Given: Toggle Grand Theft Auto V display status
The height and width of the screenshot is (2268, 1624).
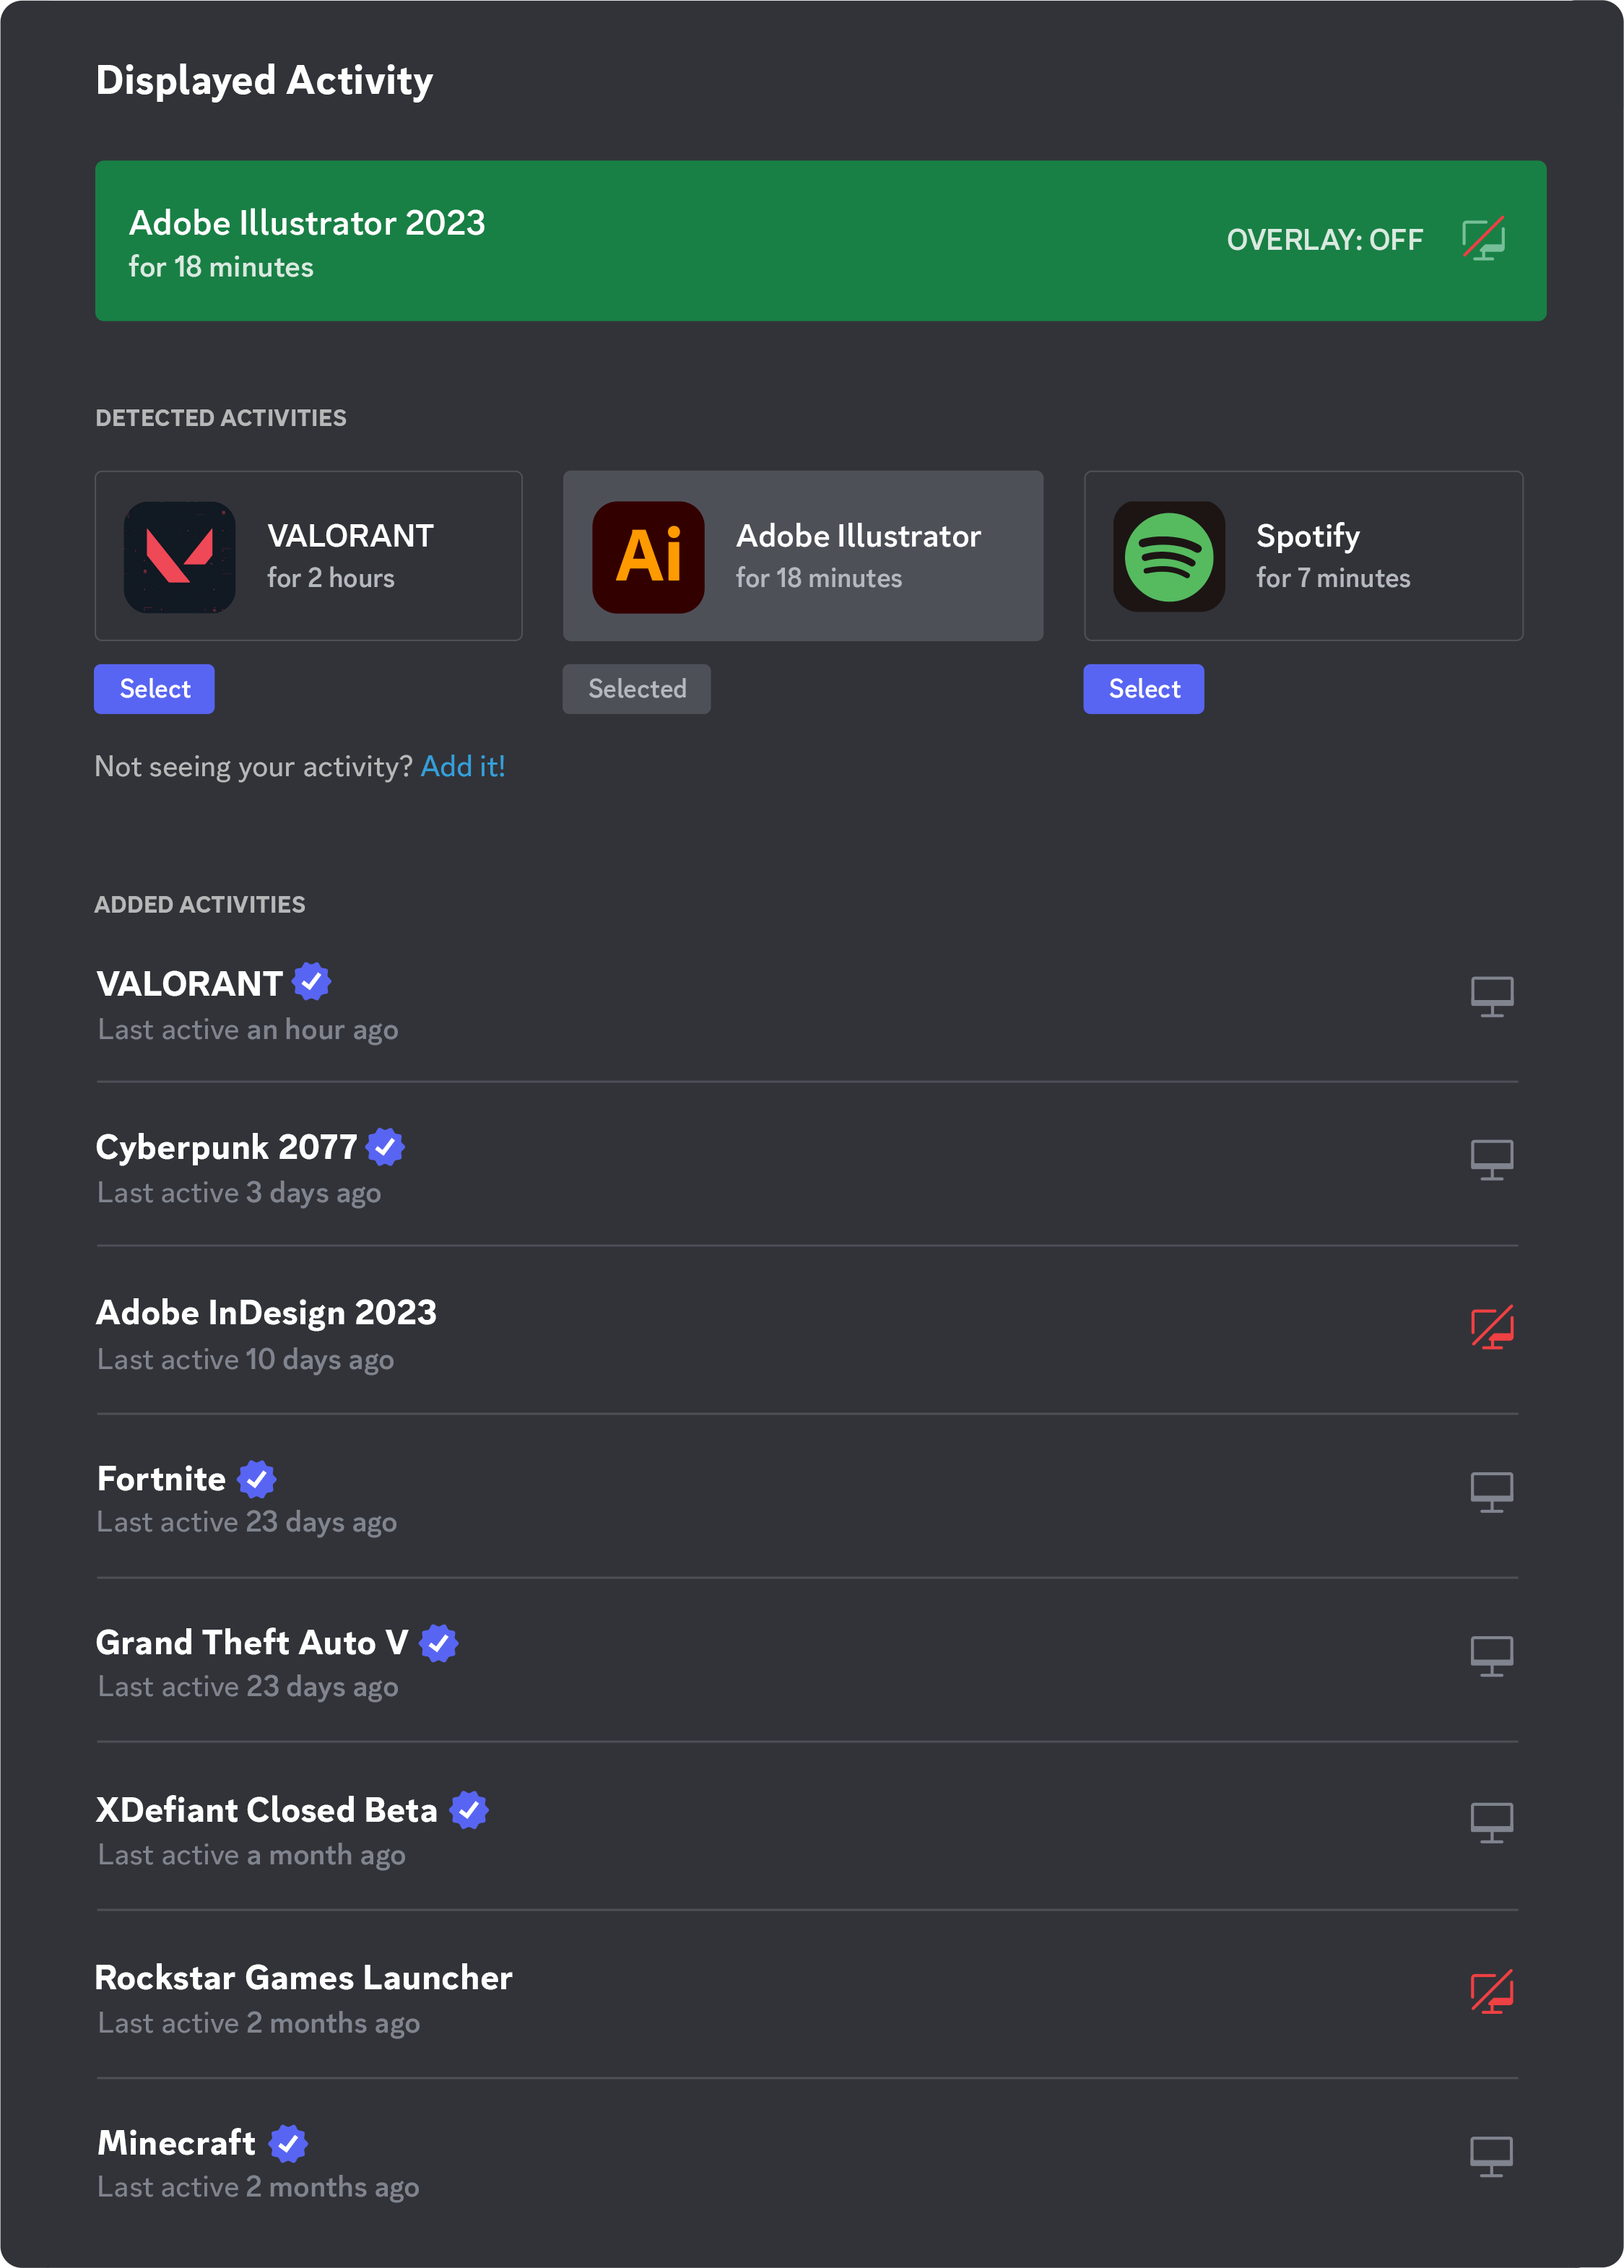Looking at the screenshot, I should coord(1491,1657).
